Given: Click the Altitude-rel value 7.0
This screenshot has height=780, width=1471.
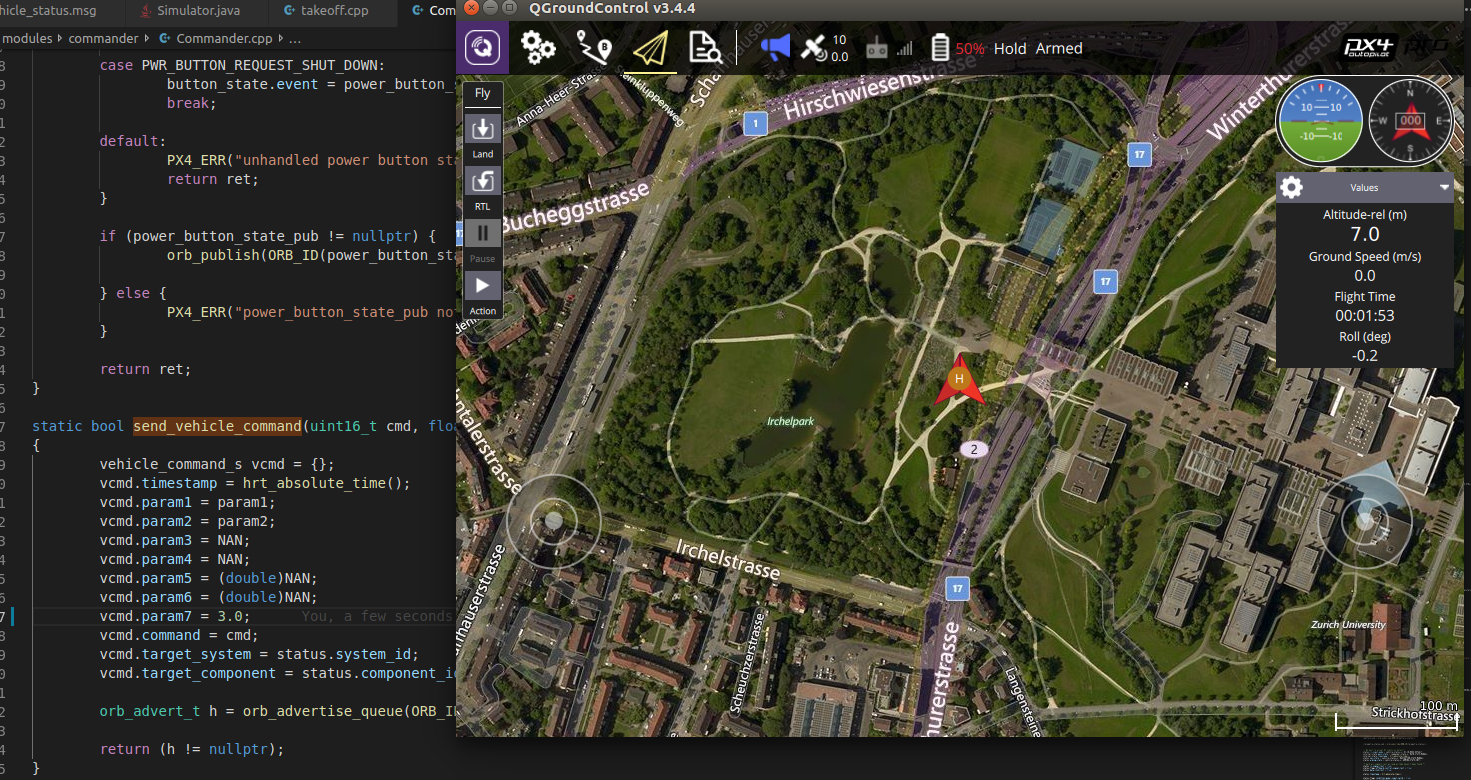Looking at the screenshot, I should [1365, 234].
